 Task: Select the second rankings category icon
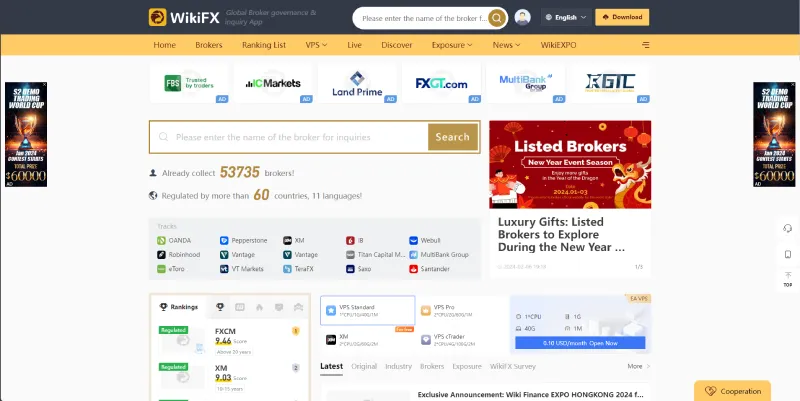(240, 307)
